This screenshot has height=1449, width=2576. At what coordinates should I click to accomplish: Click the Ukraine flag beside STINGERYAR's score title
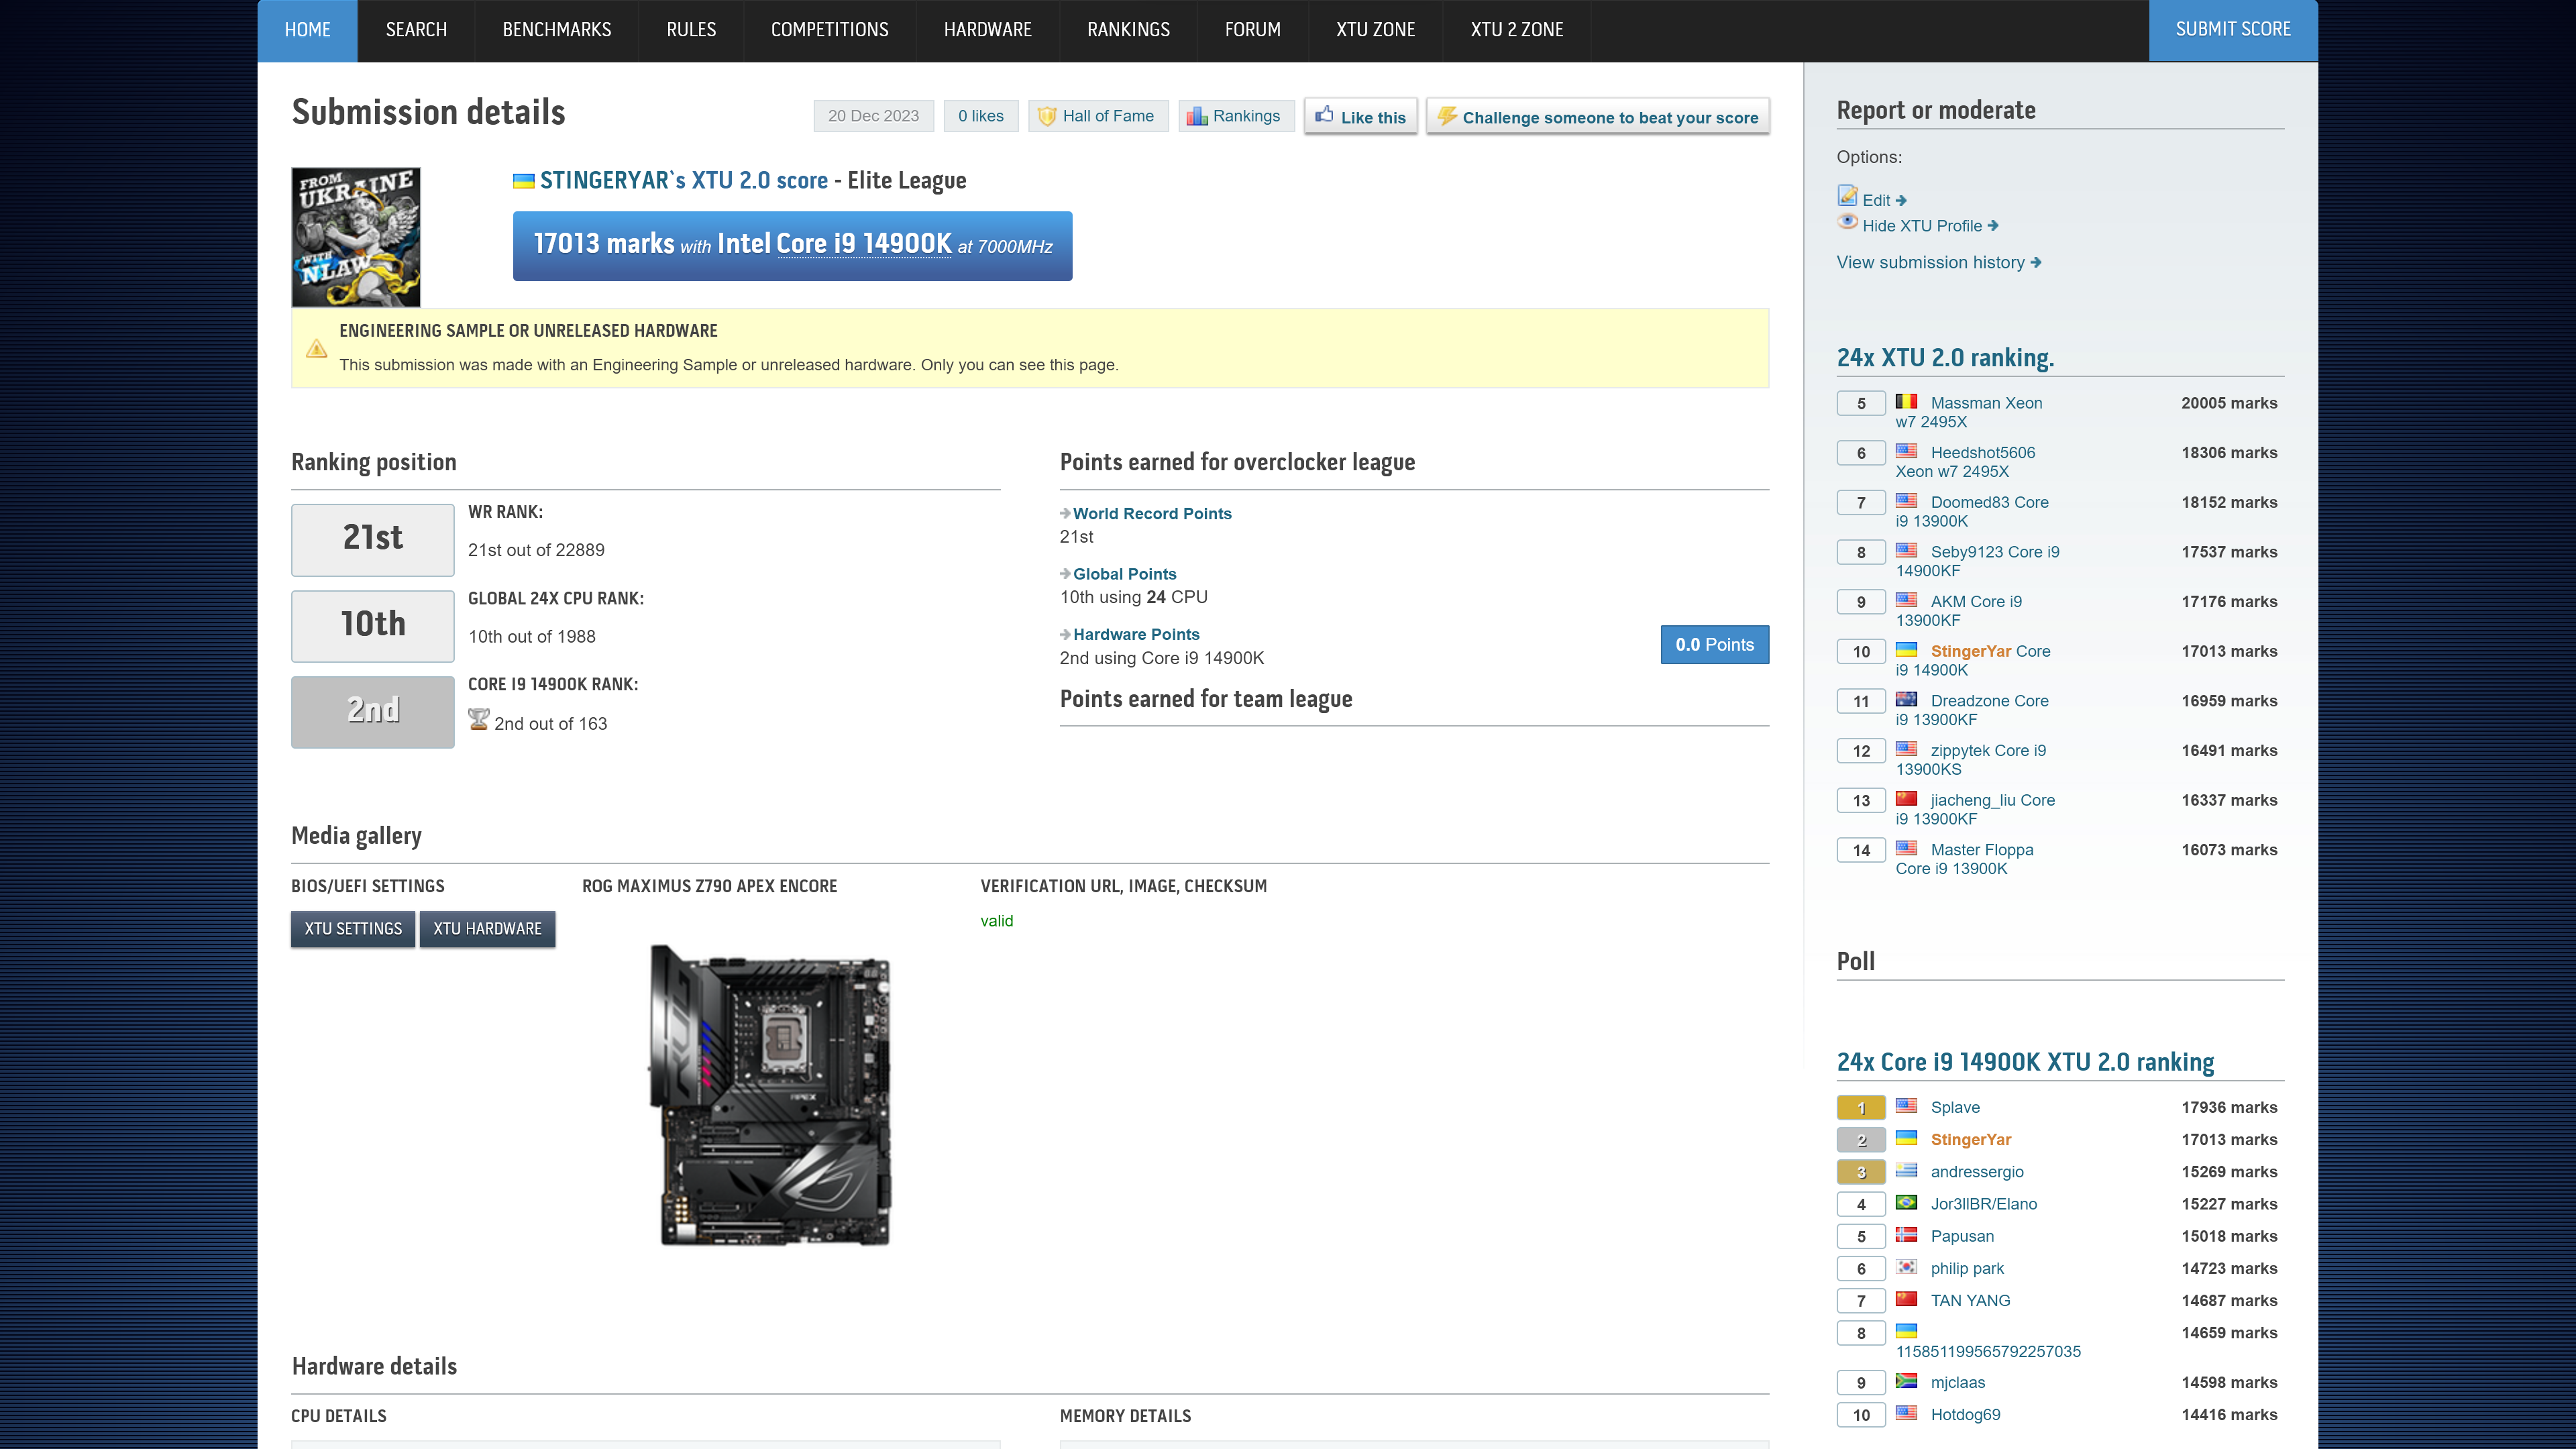click(524, 181)
